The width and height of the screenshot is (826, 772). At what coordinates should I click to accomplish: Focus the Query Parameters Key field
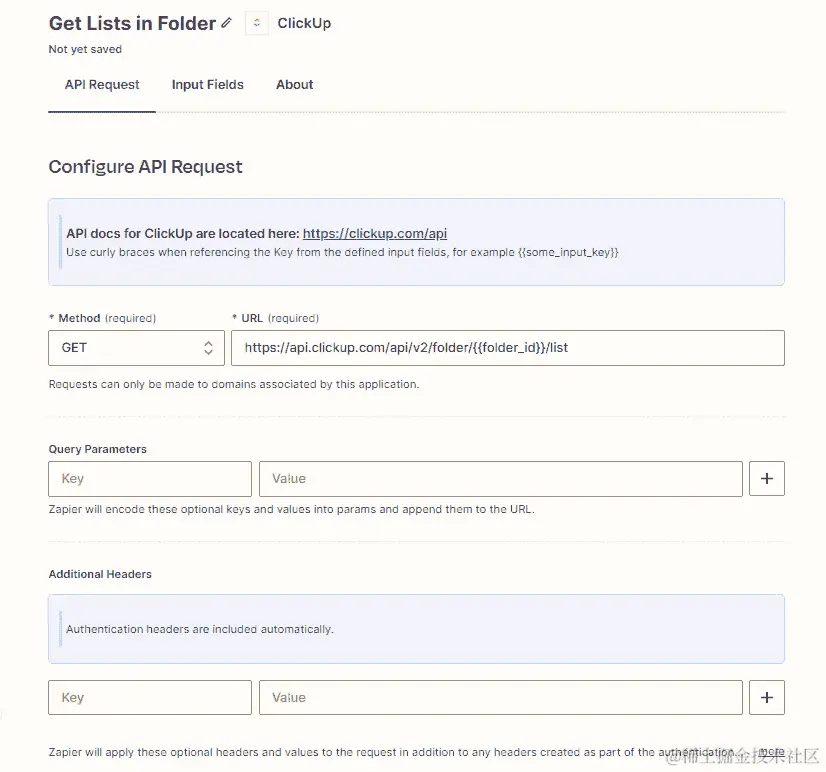coord(150,479)
